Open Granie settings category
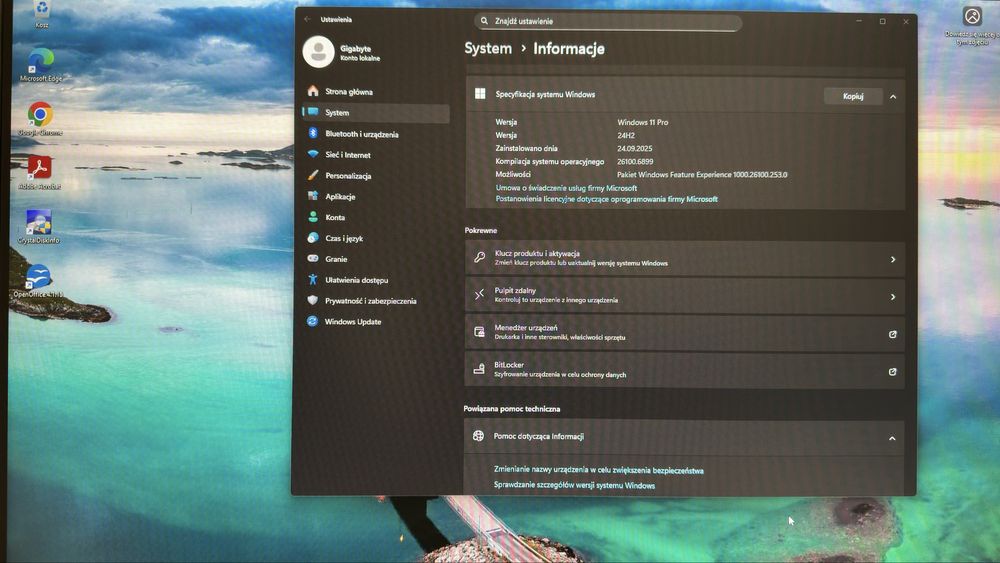Viewport: 1000px width, 563px height. 376,260
